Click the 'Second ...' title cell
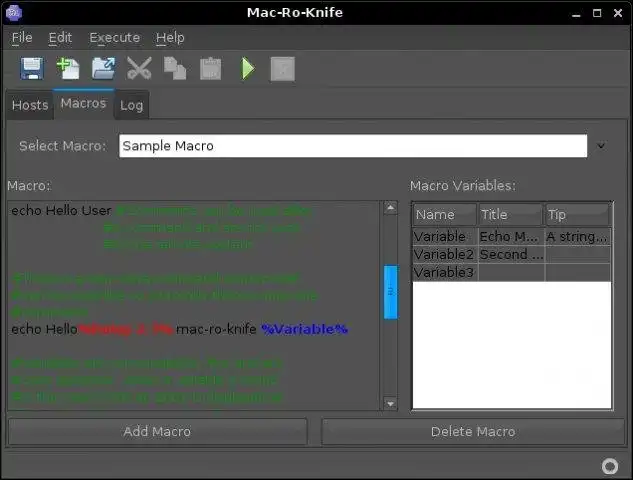633x480 pixels. [x=511, y=254]
